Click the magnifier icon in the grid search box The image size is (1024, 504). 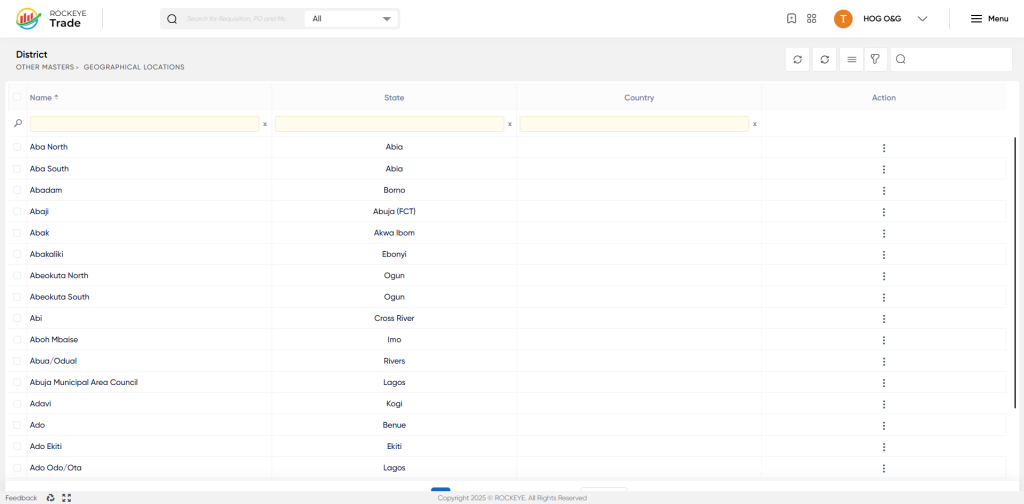tap(901, 59)
